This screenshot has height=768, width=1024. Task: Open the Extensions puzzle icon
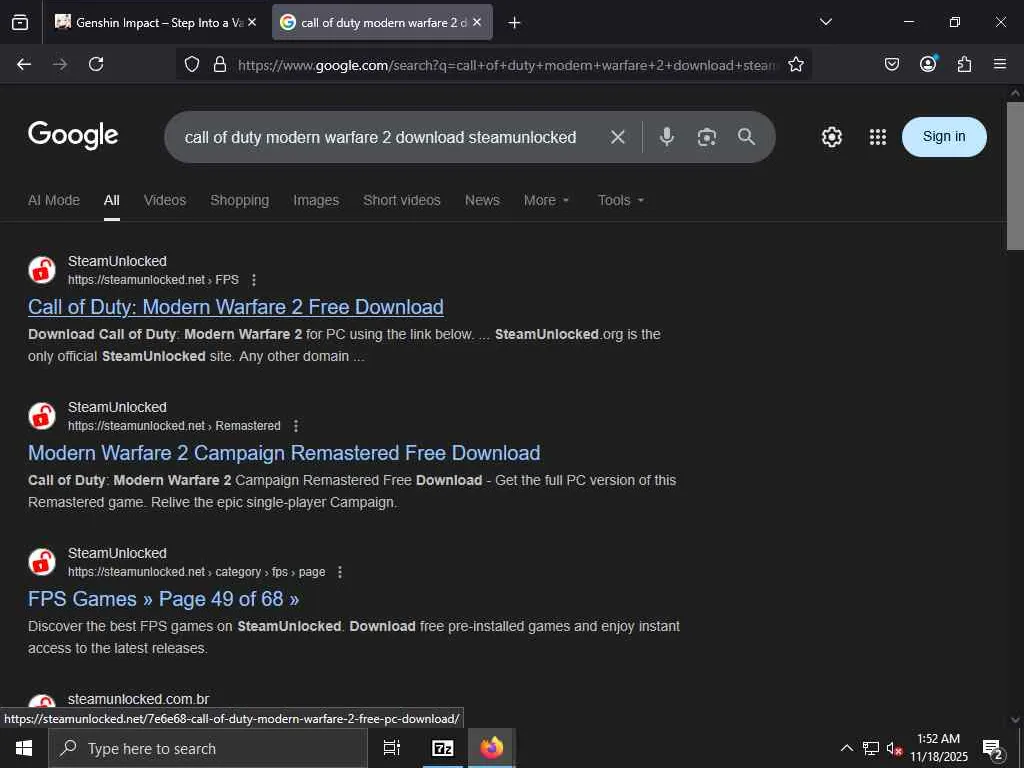point(964,64)
